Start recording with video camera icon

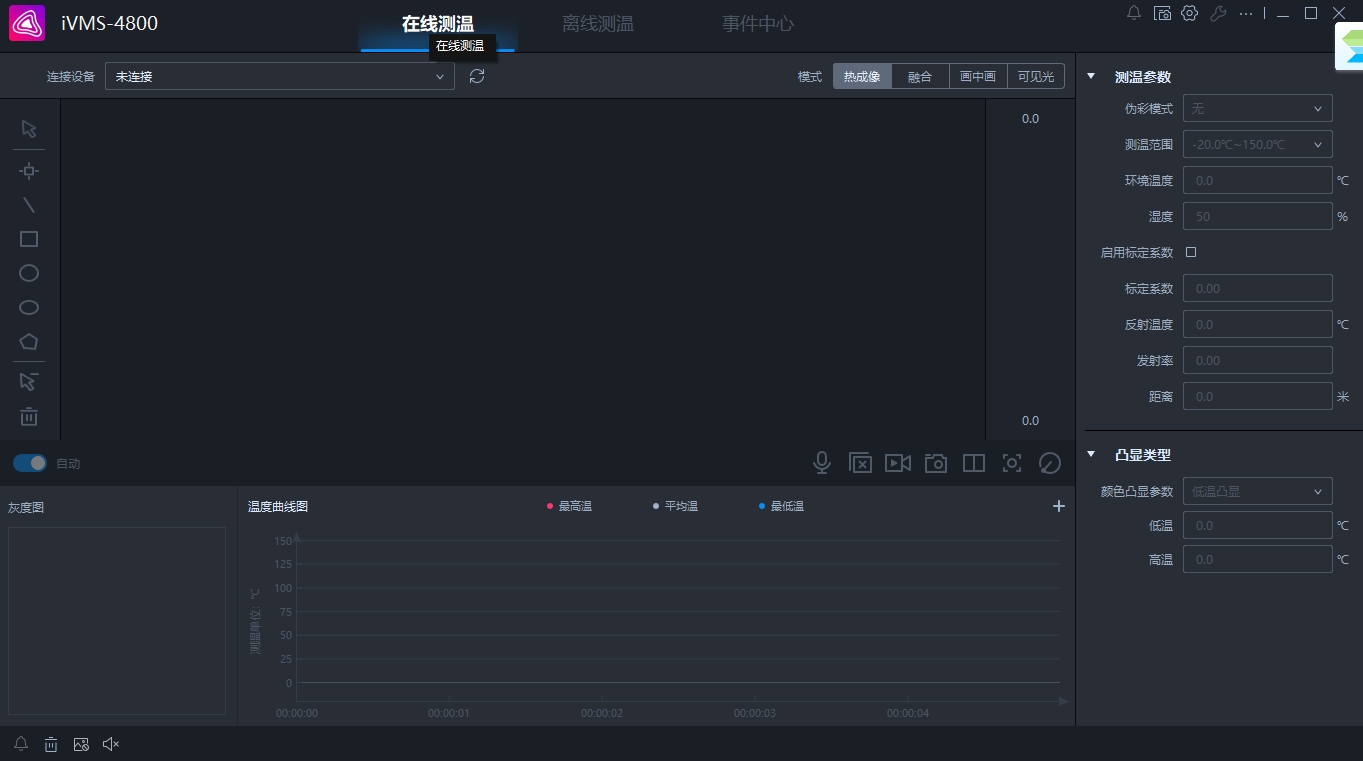pos(898,463)
